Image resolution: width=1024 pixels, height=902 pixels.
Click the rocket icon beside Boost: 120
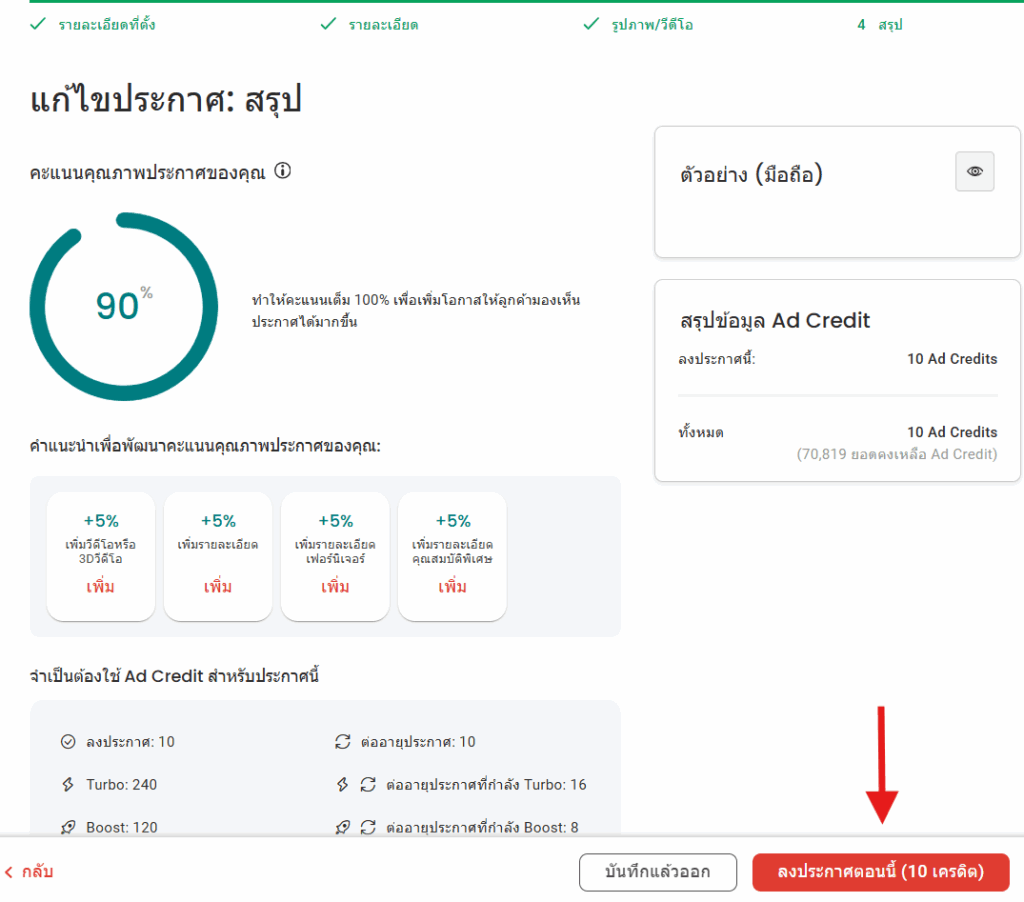click(68, 828)
